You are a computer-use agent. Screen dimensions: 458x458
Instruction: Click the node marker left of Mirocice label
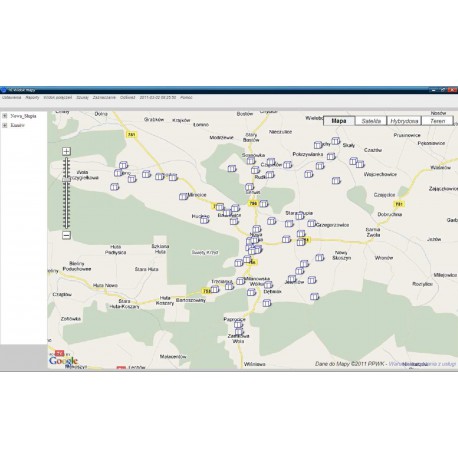point(183,197)
